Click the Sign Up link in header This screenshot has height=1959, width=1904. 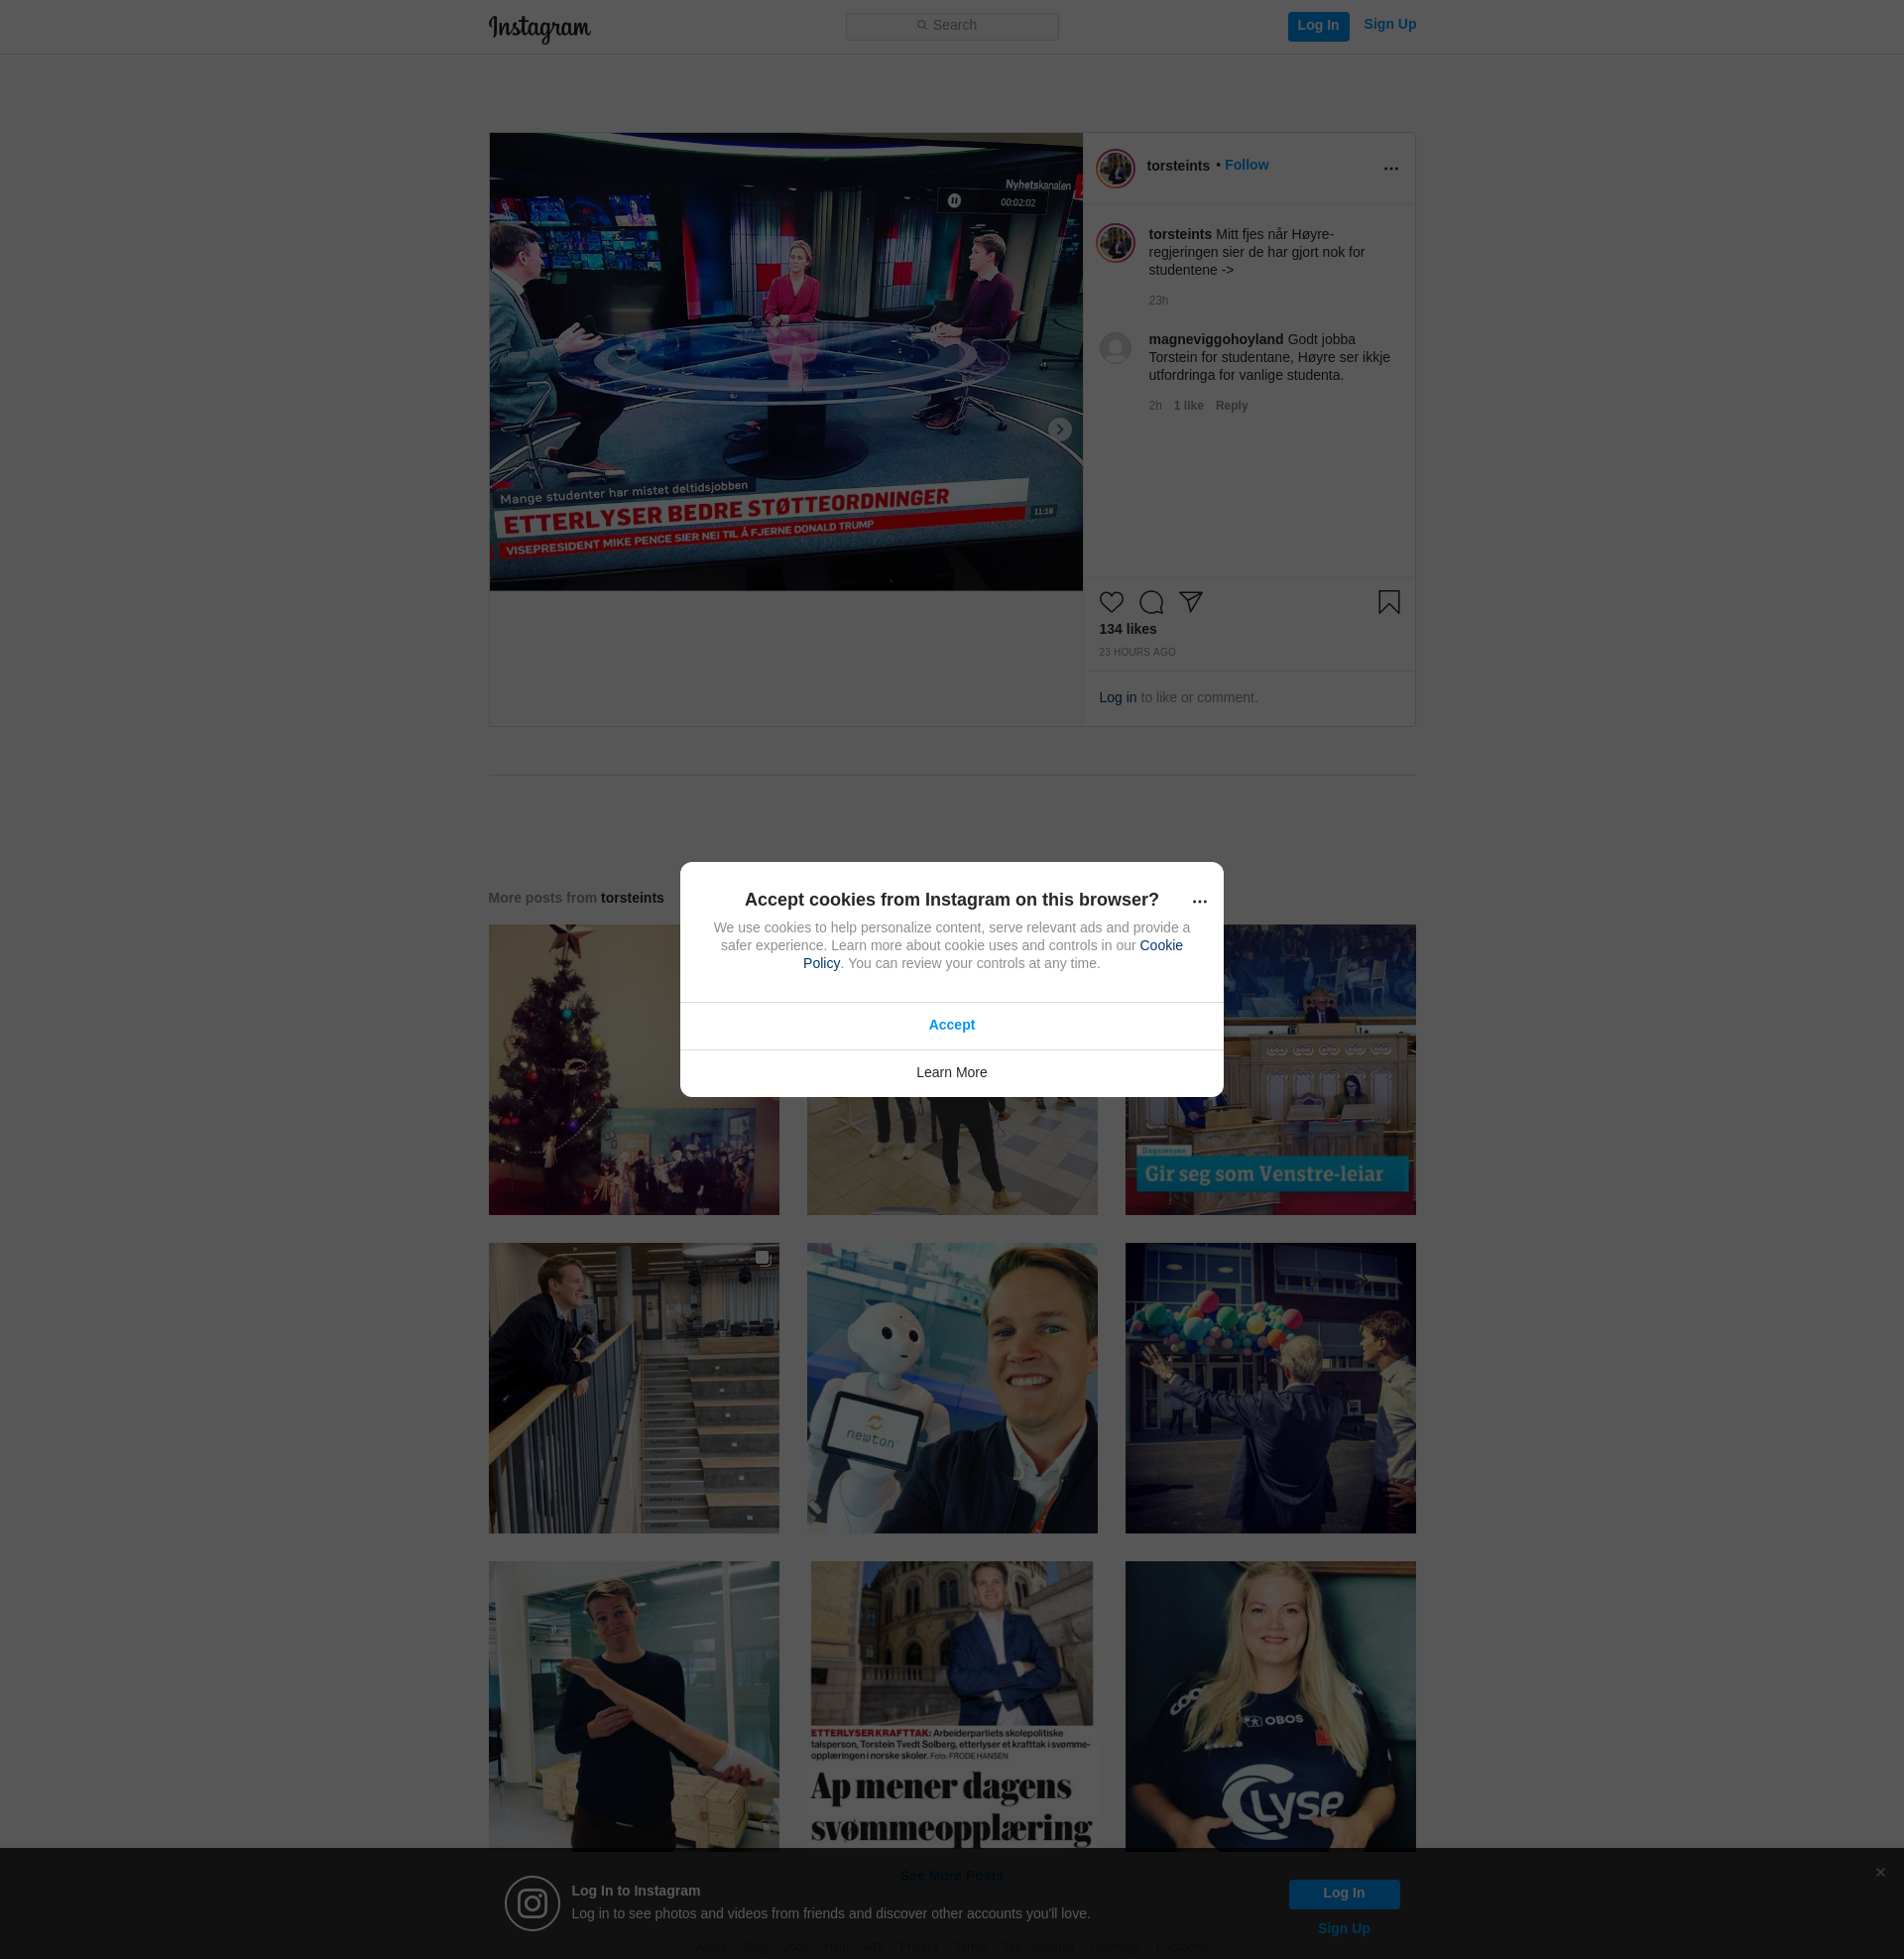point(1389,25)
